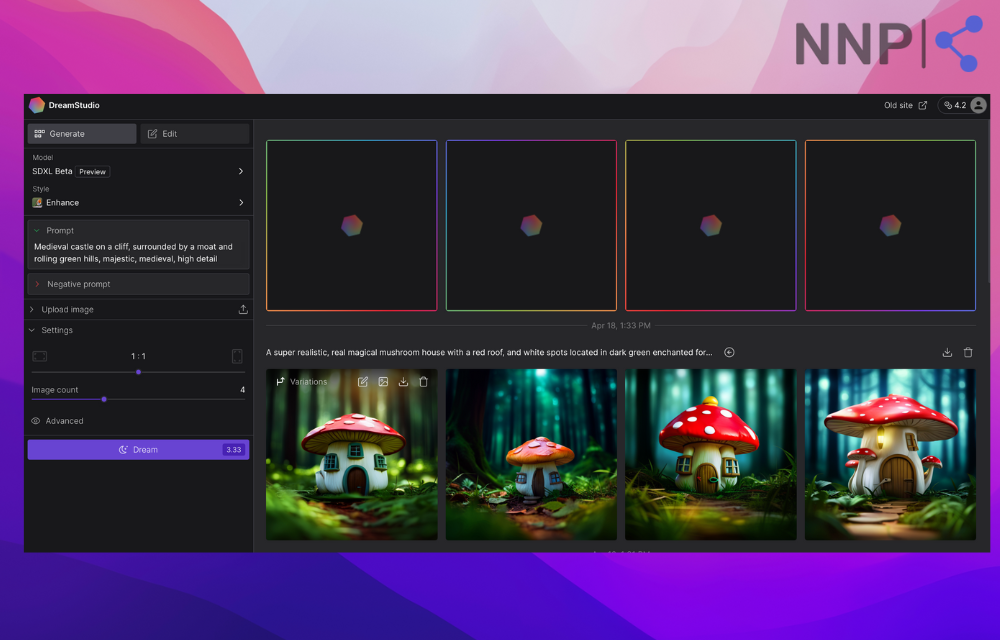Viewport: 1000px width, 640px height.
Task: Open the SDXL Beta model selector
Action: tap(138, 171)
